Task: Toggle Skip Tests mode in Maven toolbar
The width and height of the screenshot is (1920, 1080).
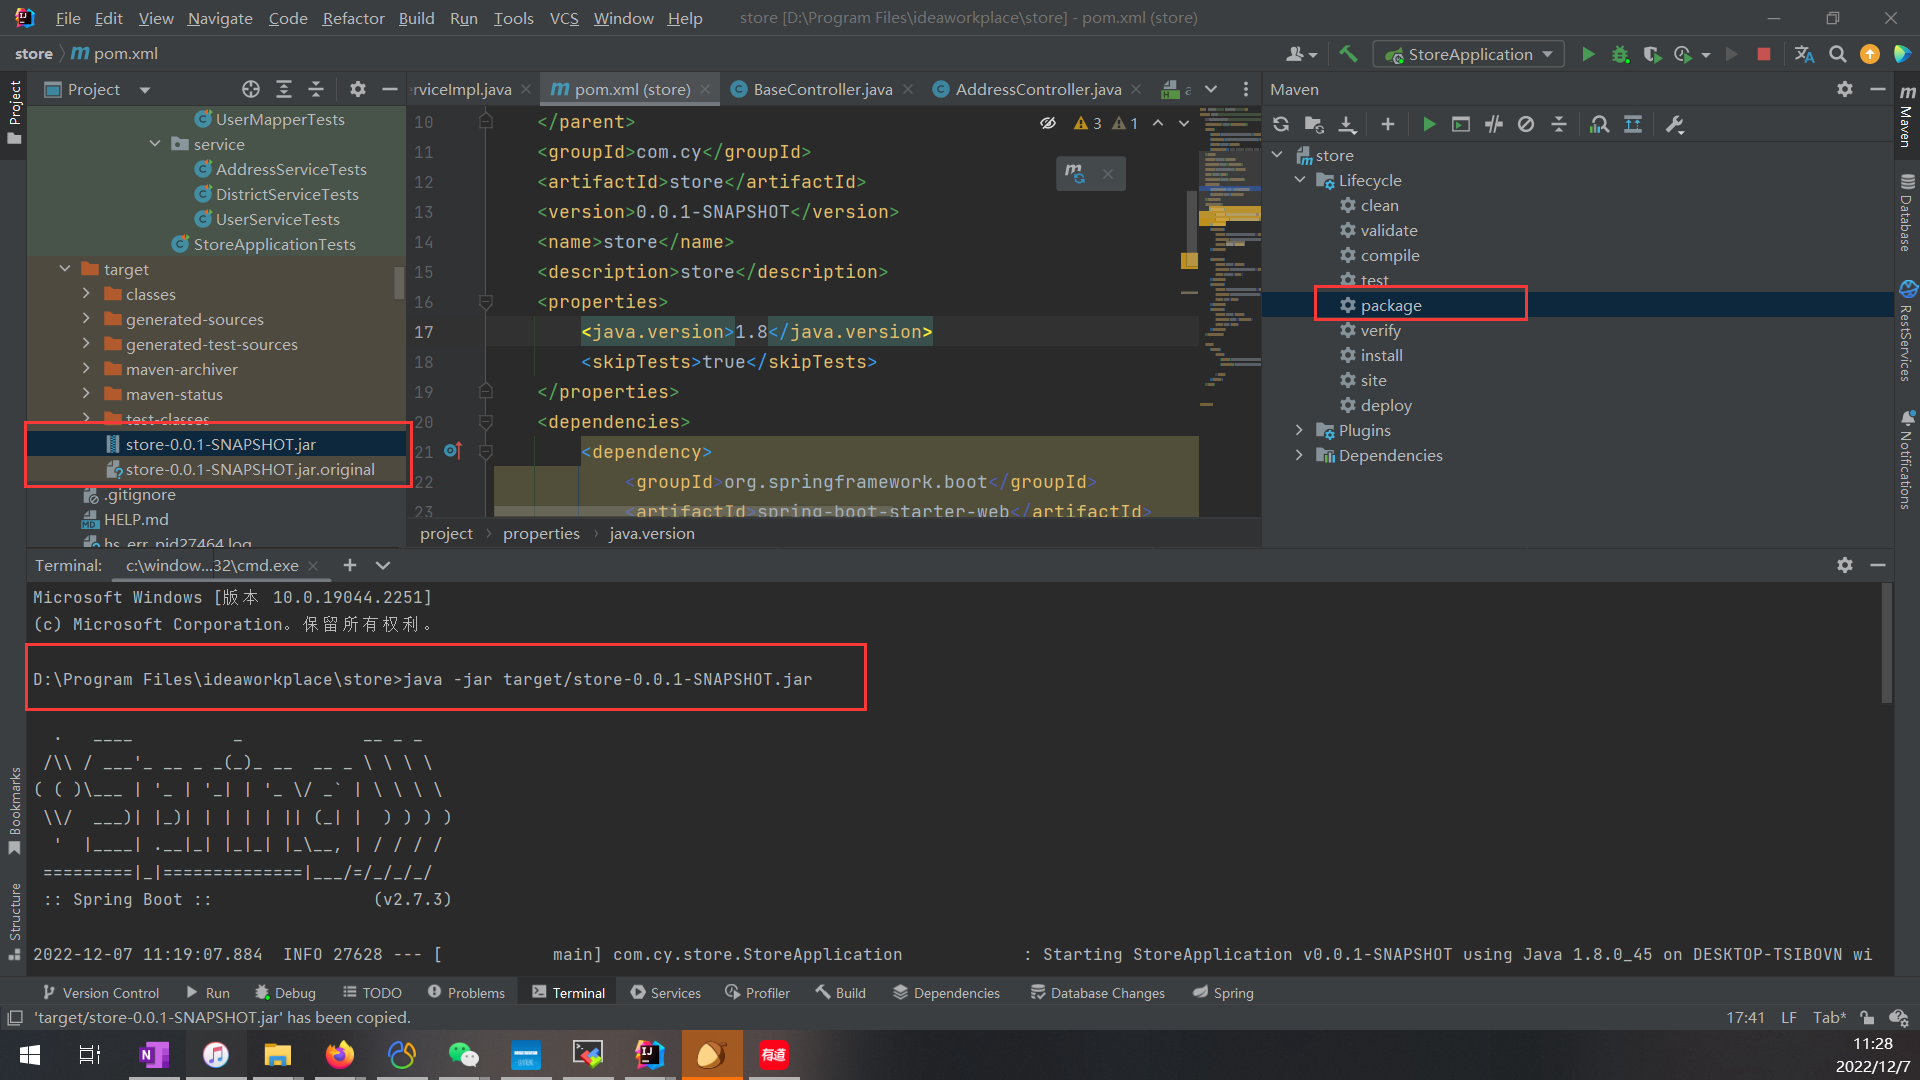Action: click(x=1526, y=124)
